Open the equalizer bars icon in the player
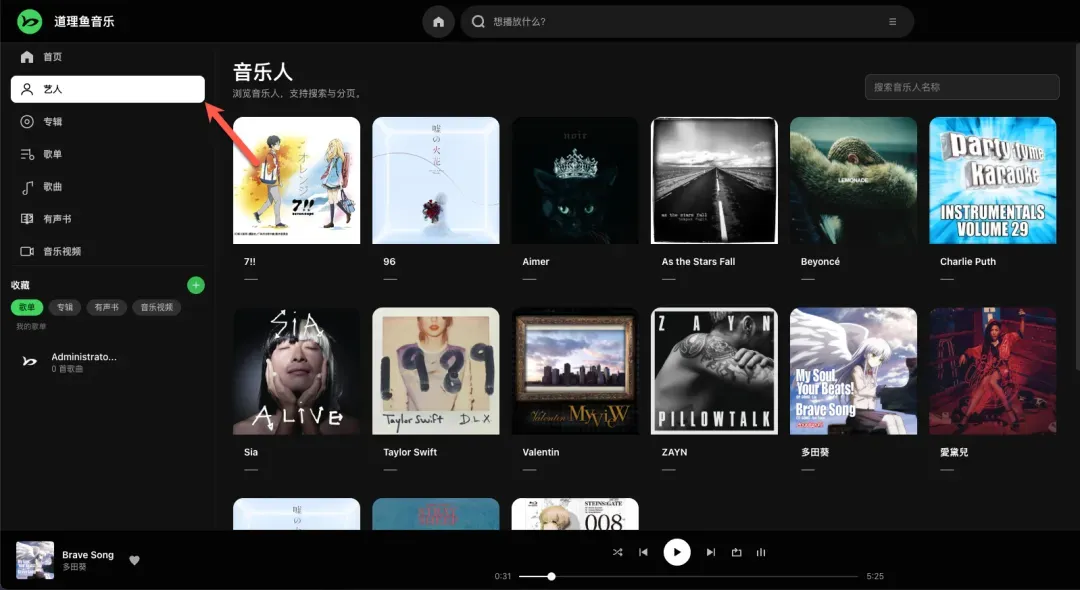This screenshot has height=590, width=1080. pyautogui.click(x=761, y=552)
